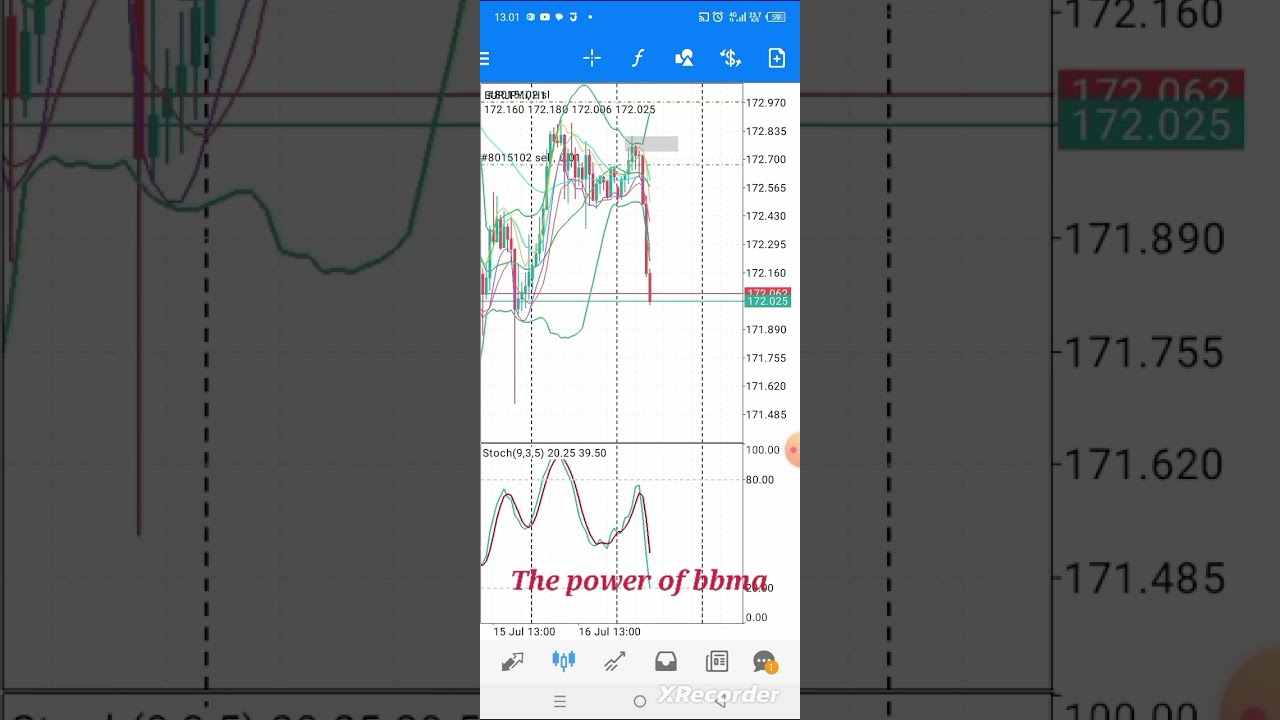Tap the grey pending order box on chart
1280x720 pixels.
(x=653, y=144)
